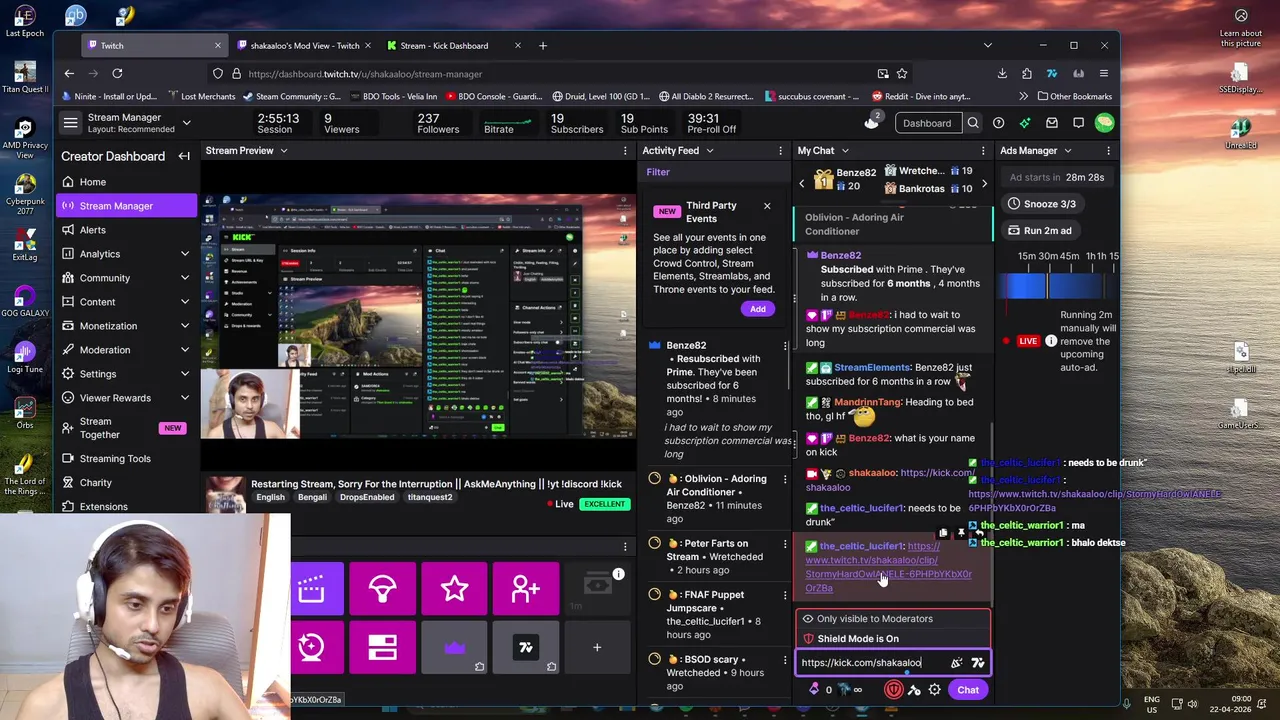Click the green sparkle icon in top bar
Viewport: 1280px width, 720px height.
pyautogui.click(x=1025, y=123)
